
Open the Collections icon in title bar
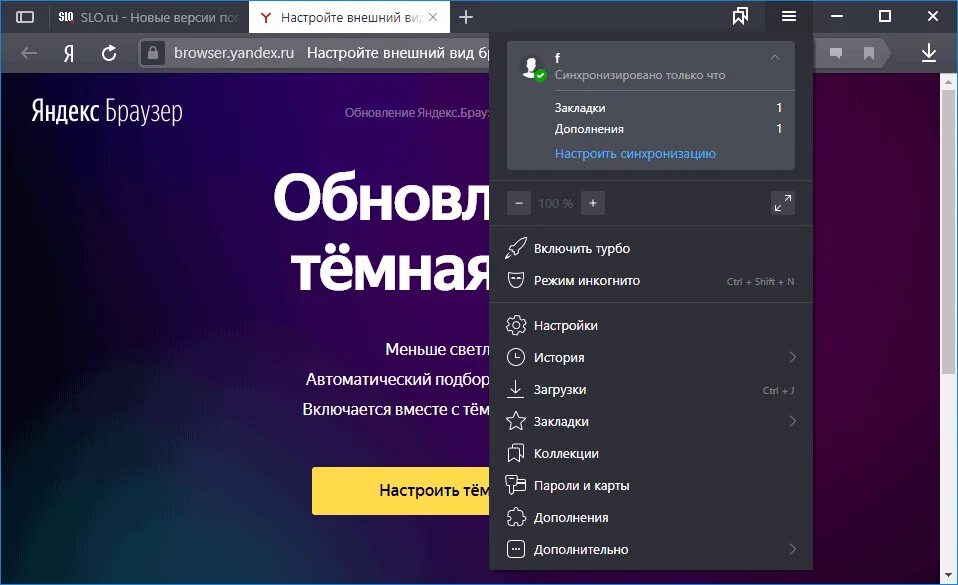point(740,17)
